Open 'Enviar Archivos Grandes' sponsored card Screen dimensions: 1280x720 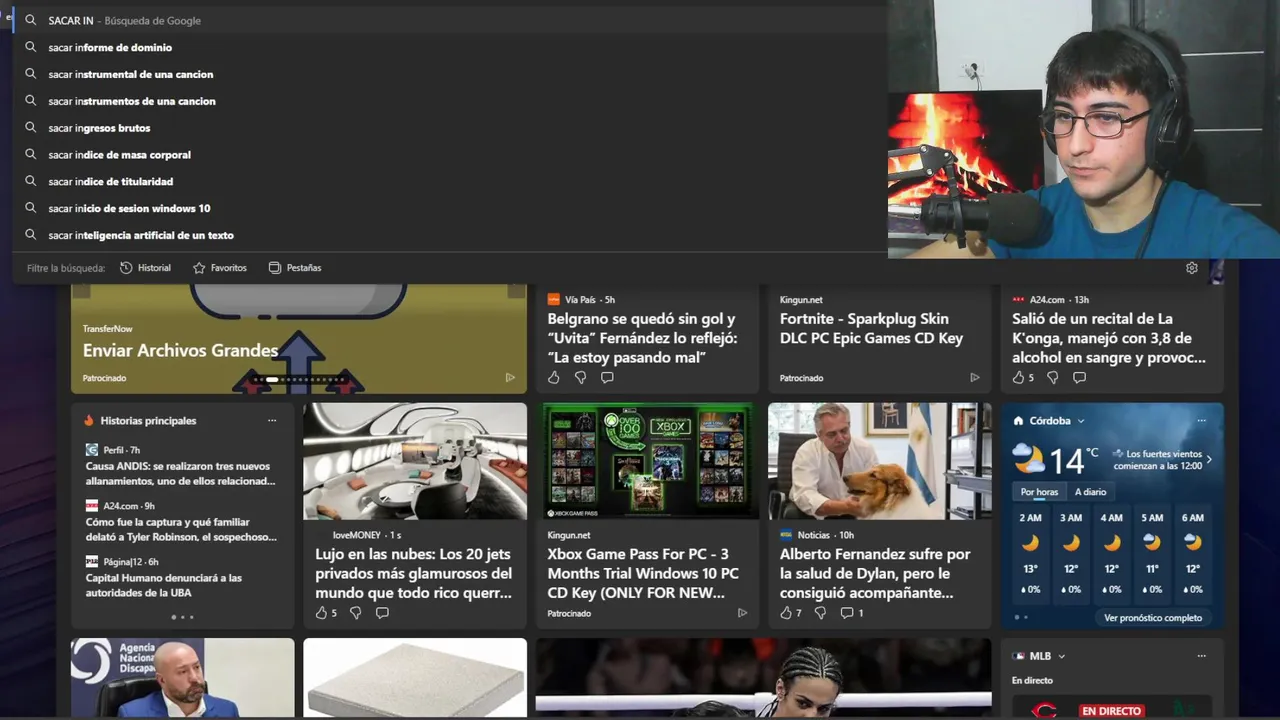pyautogui.click(x=180, y=351)
